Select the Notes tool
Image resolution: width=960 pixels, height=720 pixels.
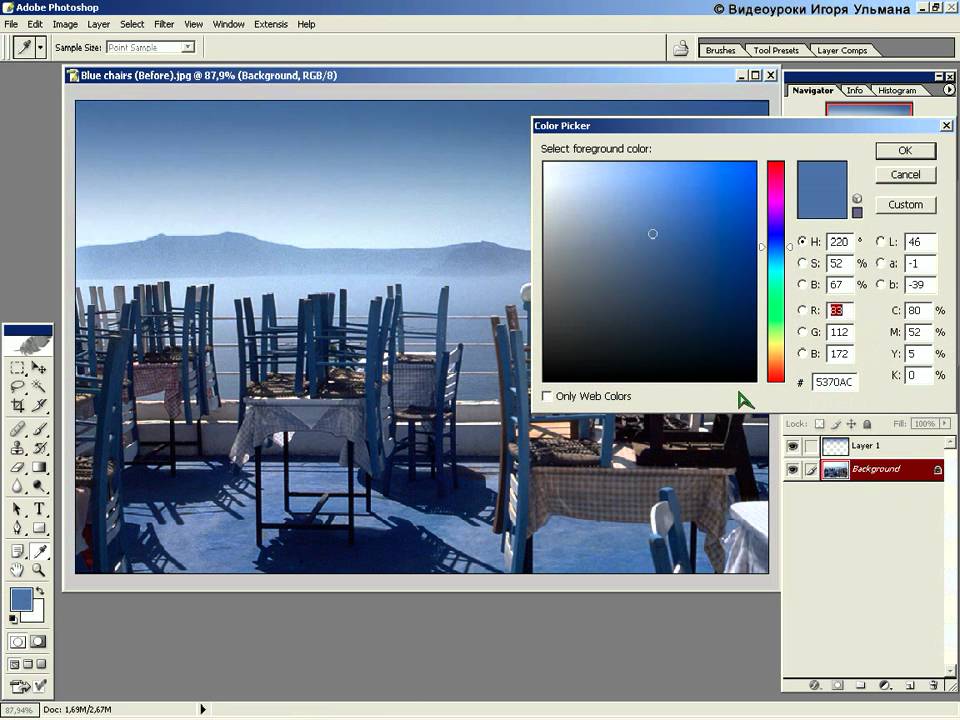pyautogui.click(x=17, y=552)
